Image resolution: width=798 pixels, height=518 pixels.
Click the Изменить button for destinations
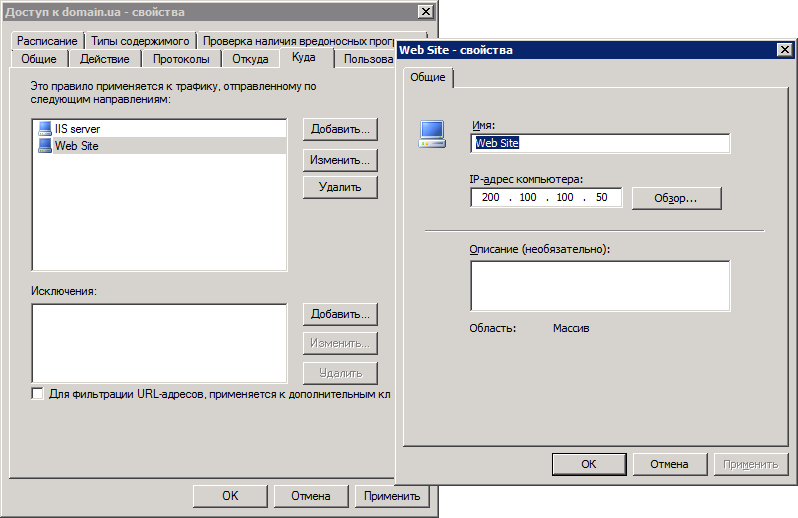340,159
